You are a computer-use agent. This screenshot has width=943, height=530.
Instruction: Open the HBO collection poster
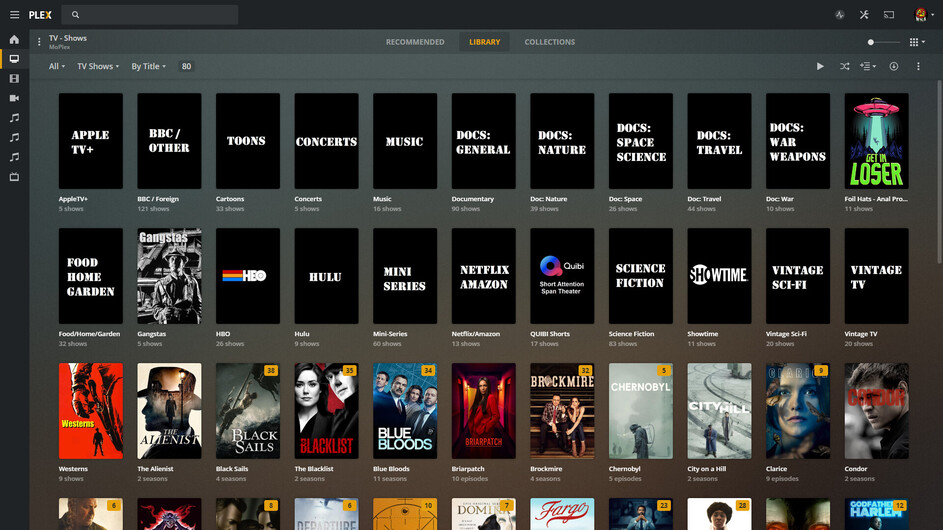point(248,276)
